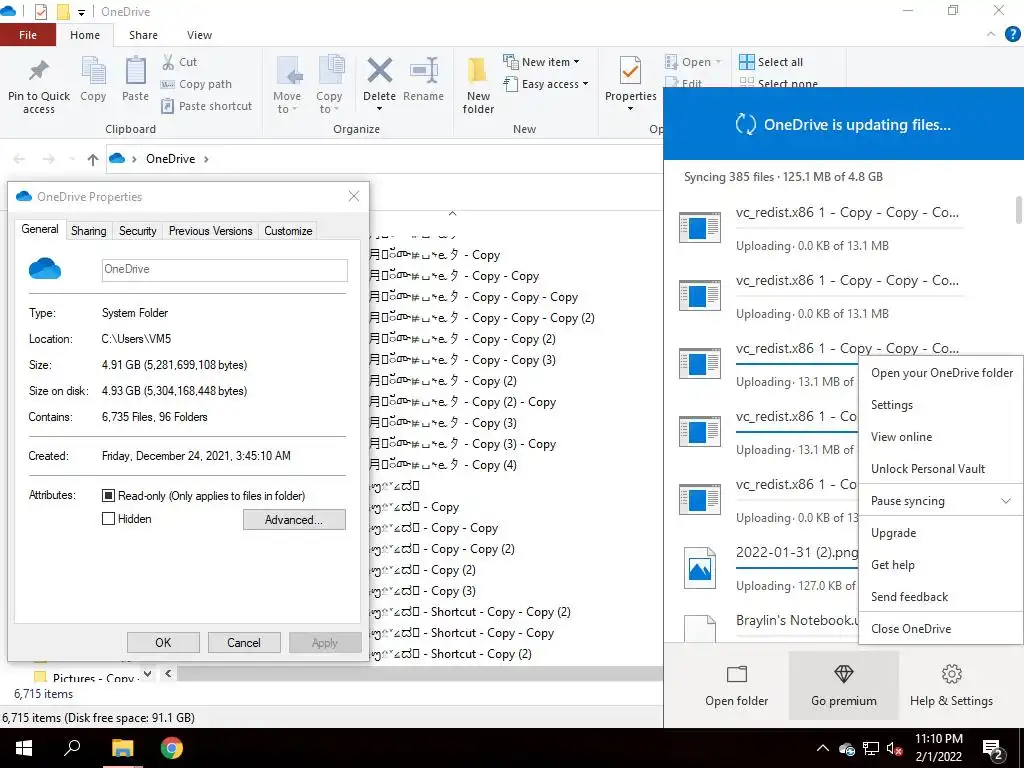The width and height of the screenshot is (1024, 768).
Task: Click the ribbon Help question mark
Action: [1012, 35]
